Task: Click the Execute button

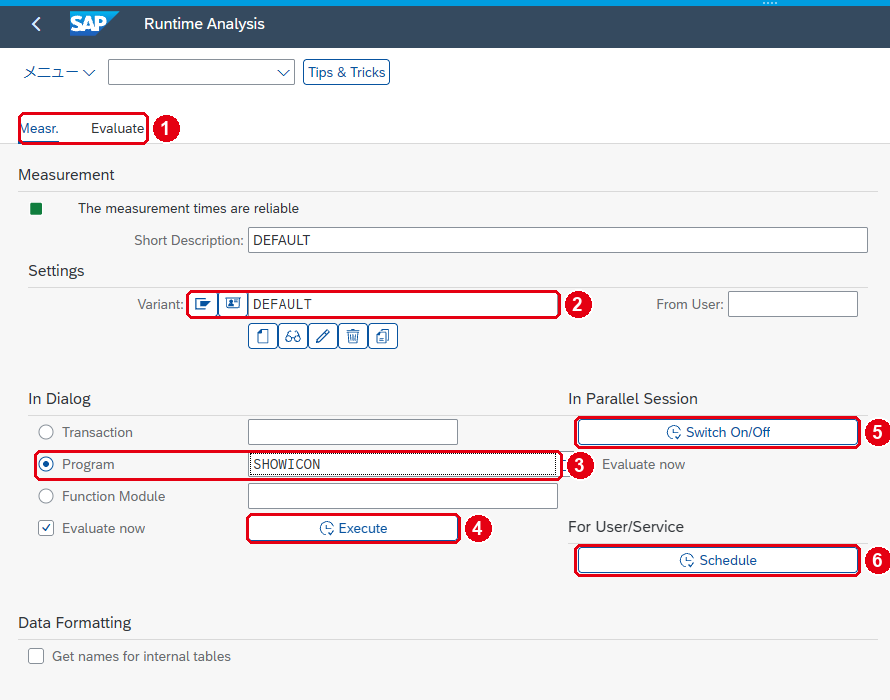Action: click(x=353, y=529)
